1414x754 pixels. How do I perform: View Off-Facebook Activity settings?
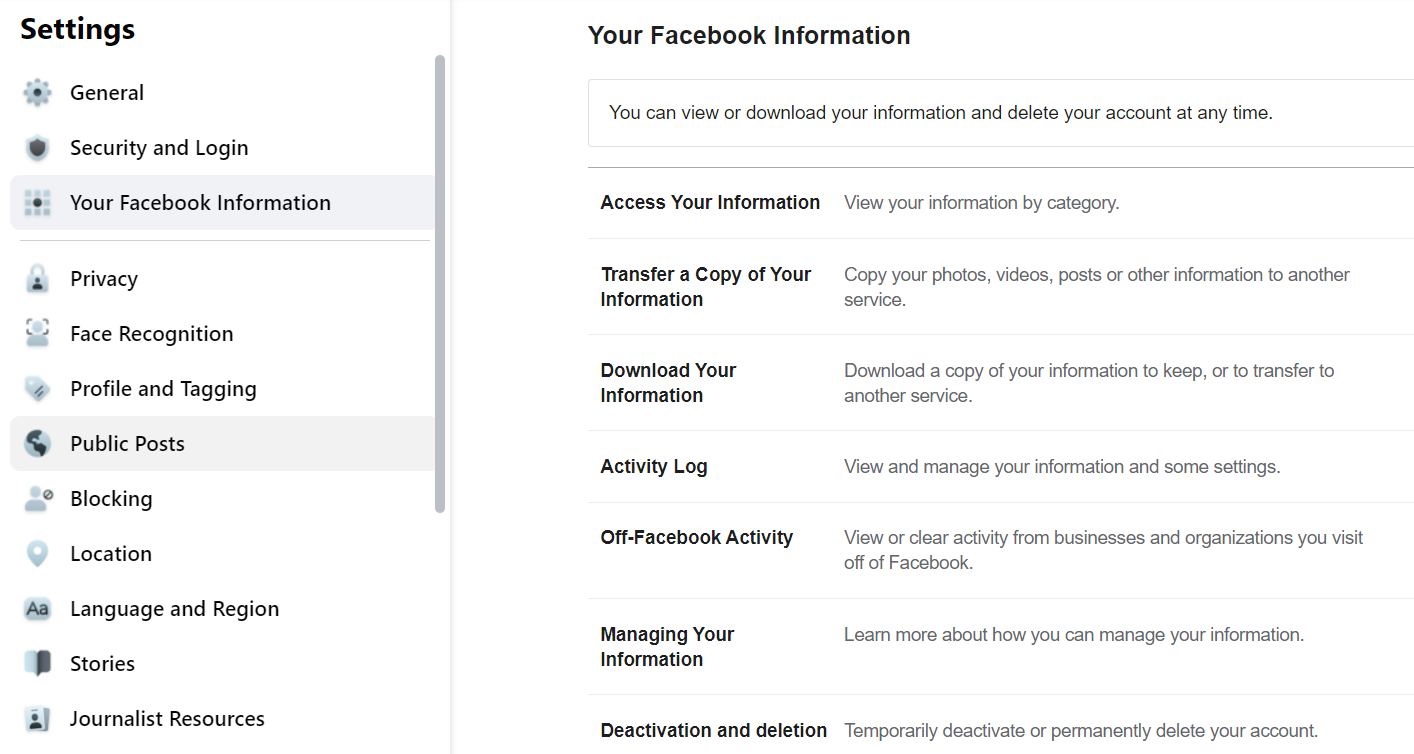(x=1001, y=550)
